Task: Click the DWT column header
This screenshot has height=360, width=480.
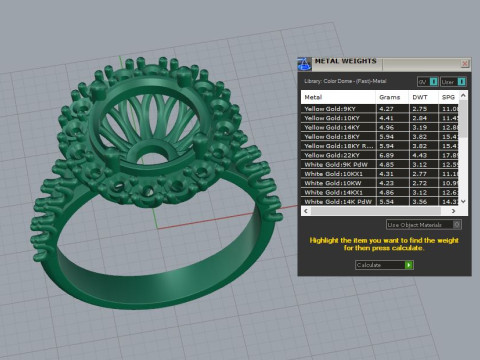Action: pyautogui.click(x=423, y=97)
